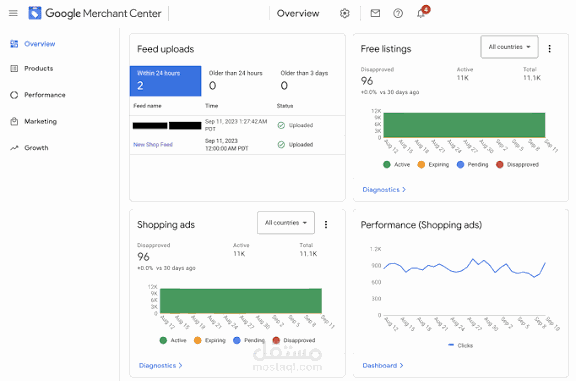Click Expiring legend swatch in Shopping ads
Screen dimensions: 576x381
click(x=198, y=340)
